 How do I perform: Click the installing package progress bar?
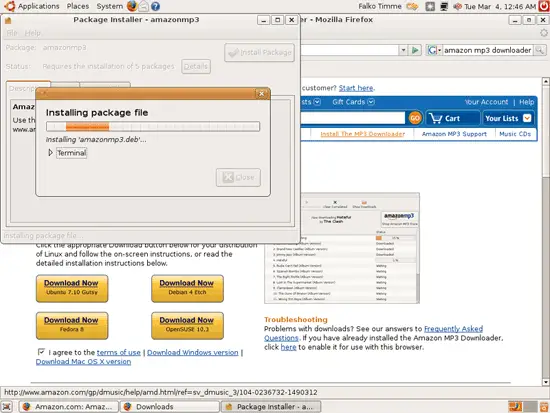[x=153, y=126]
